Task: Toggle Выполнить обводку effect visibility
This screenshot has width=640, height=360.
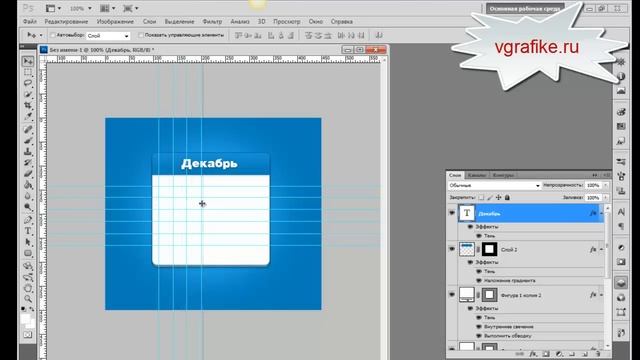Action: tap(479, 336)
